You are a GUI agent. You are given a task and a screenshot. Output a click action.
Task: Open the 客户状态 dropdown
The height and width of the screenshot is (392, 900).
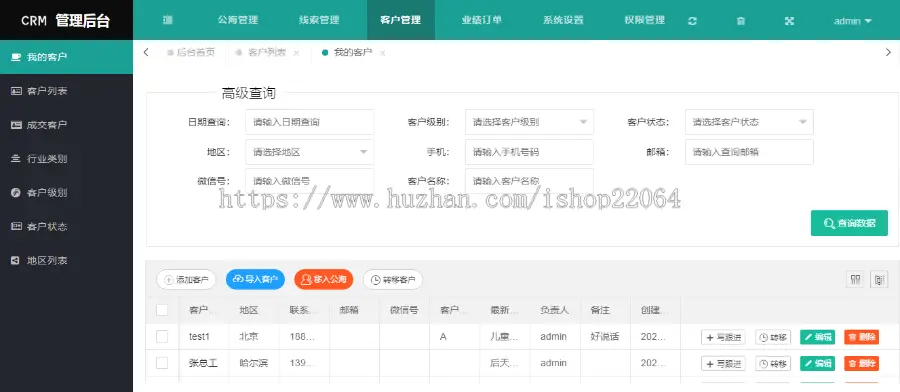point(749,122)
